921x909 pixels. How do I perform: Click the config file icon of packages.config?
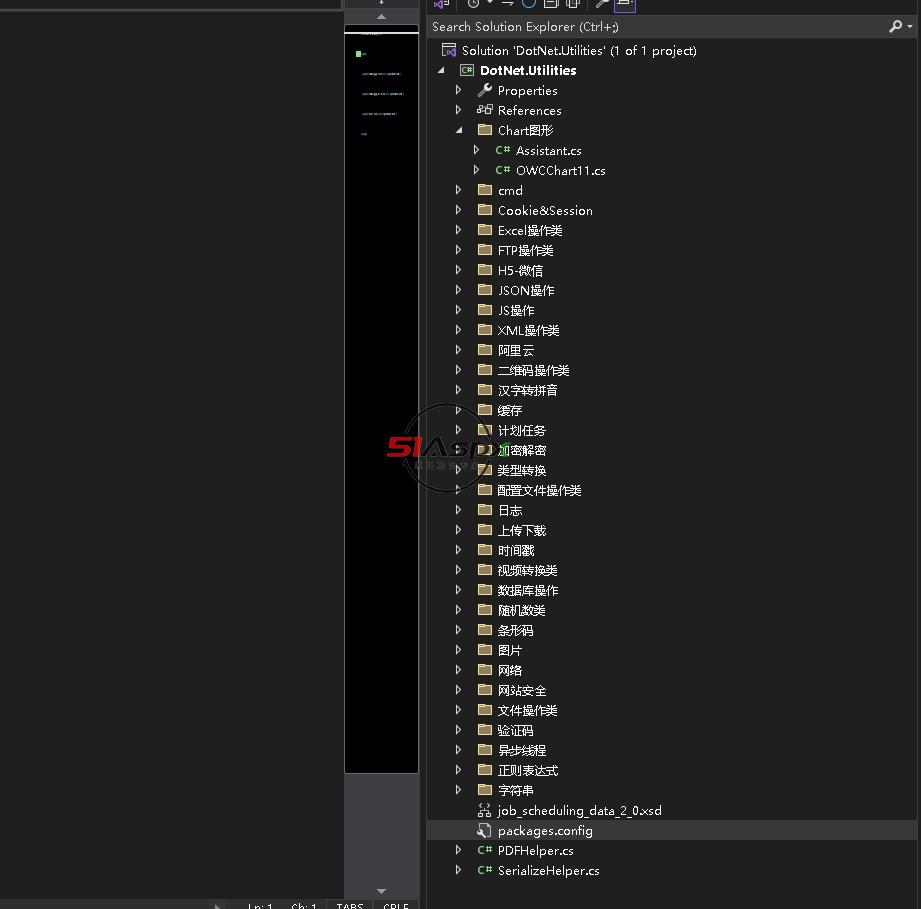[x=484, y=830]
